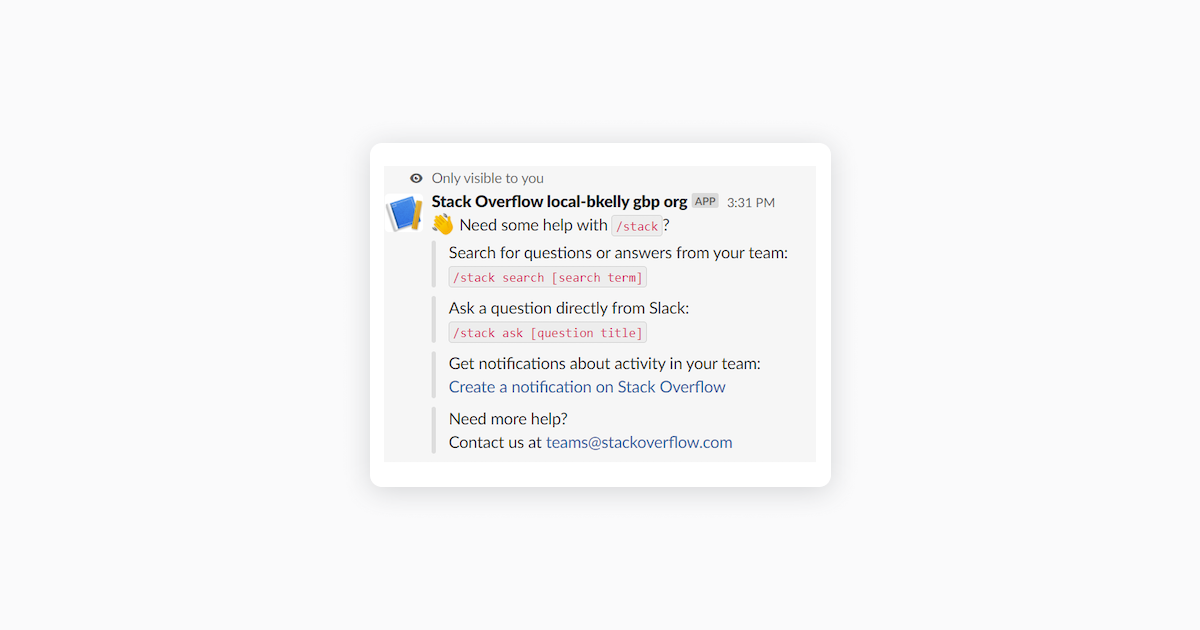Click the Need some help with text

coord(533,225)
